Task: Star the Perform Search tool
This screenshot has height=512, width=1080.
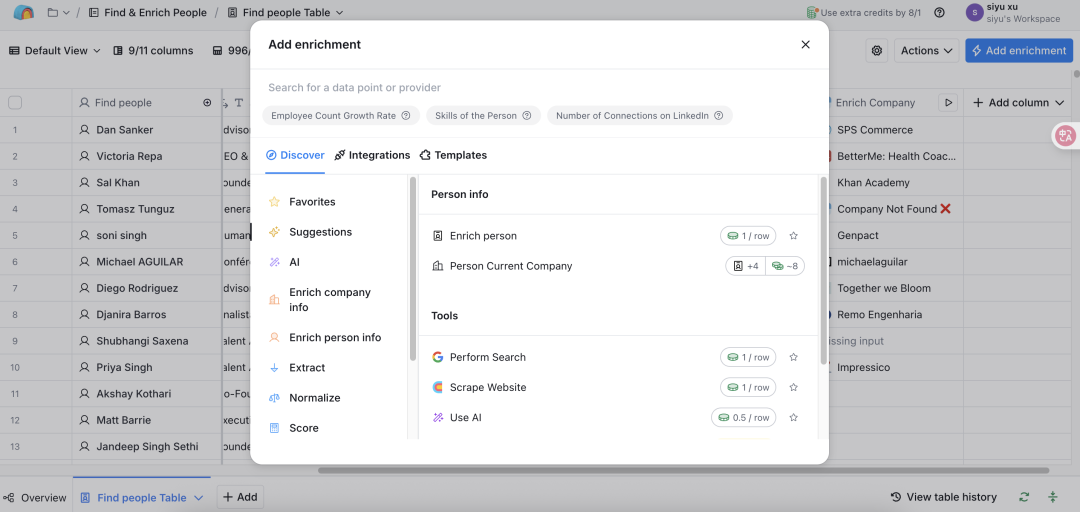Action: (x=793, y=357)
